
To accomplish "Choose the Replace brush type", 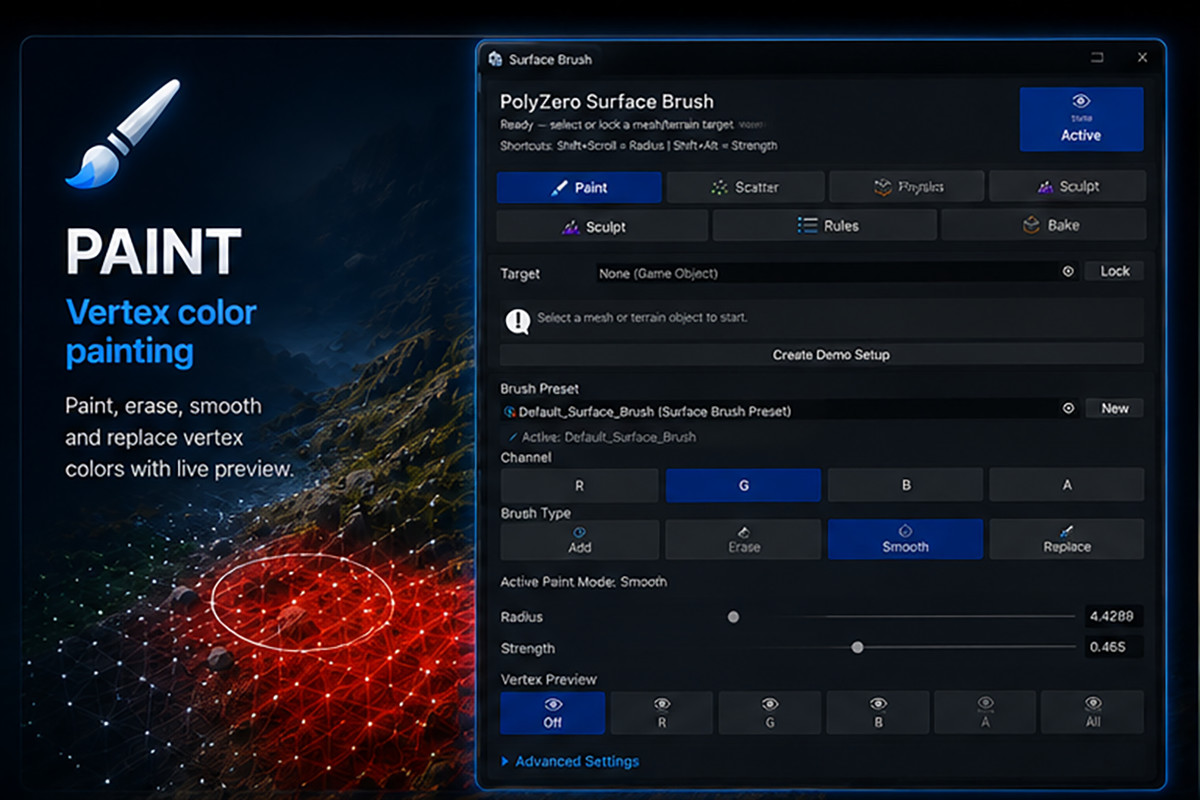I will point(1067,539).
